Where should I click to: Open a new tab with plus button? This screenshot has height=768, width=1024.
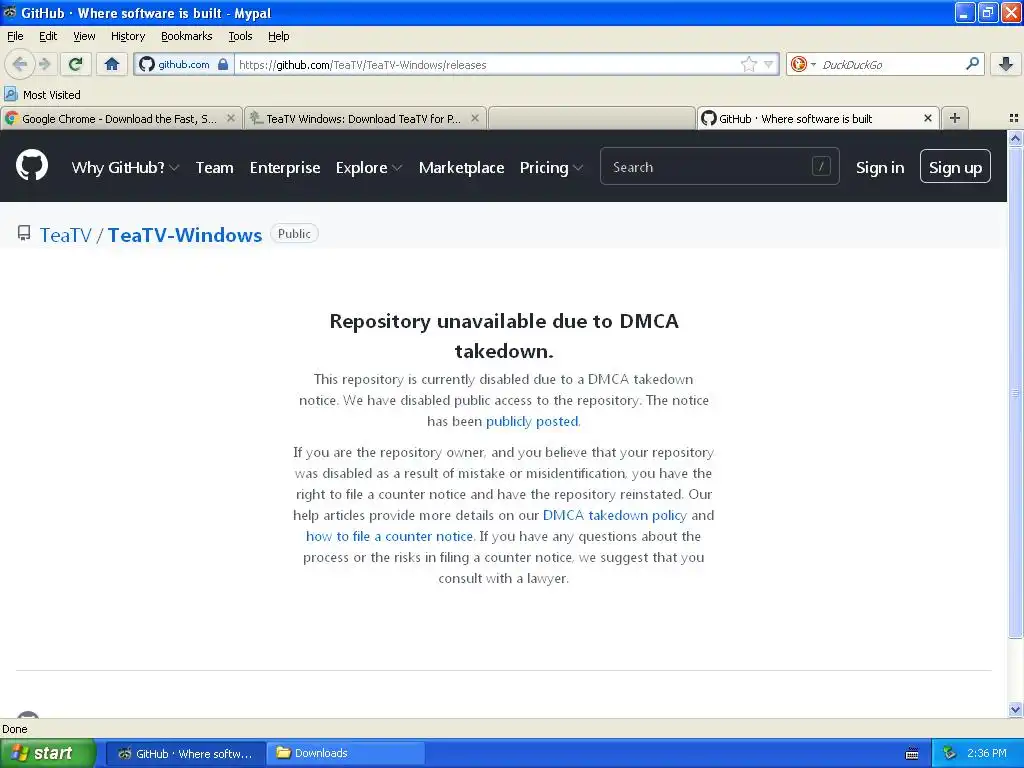[x=955, y=118]
